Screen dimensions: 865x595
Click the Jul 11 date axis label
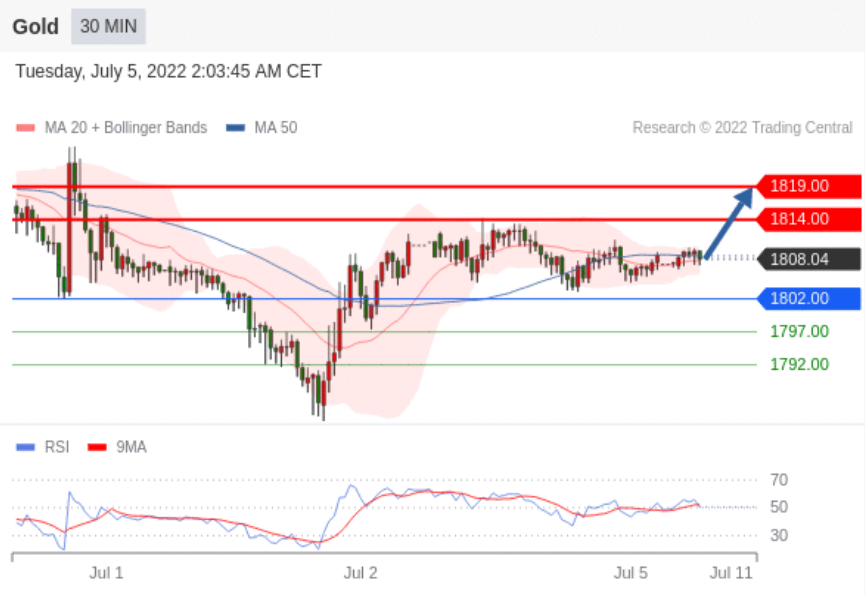coord(731,573)
